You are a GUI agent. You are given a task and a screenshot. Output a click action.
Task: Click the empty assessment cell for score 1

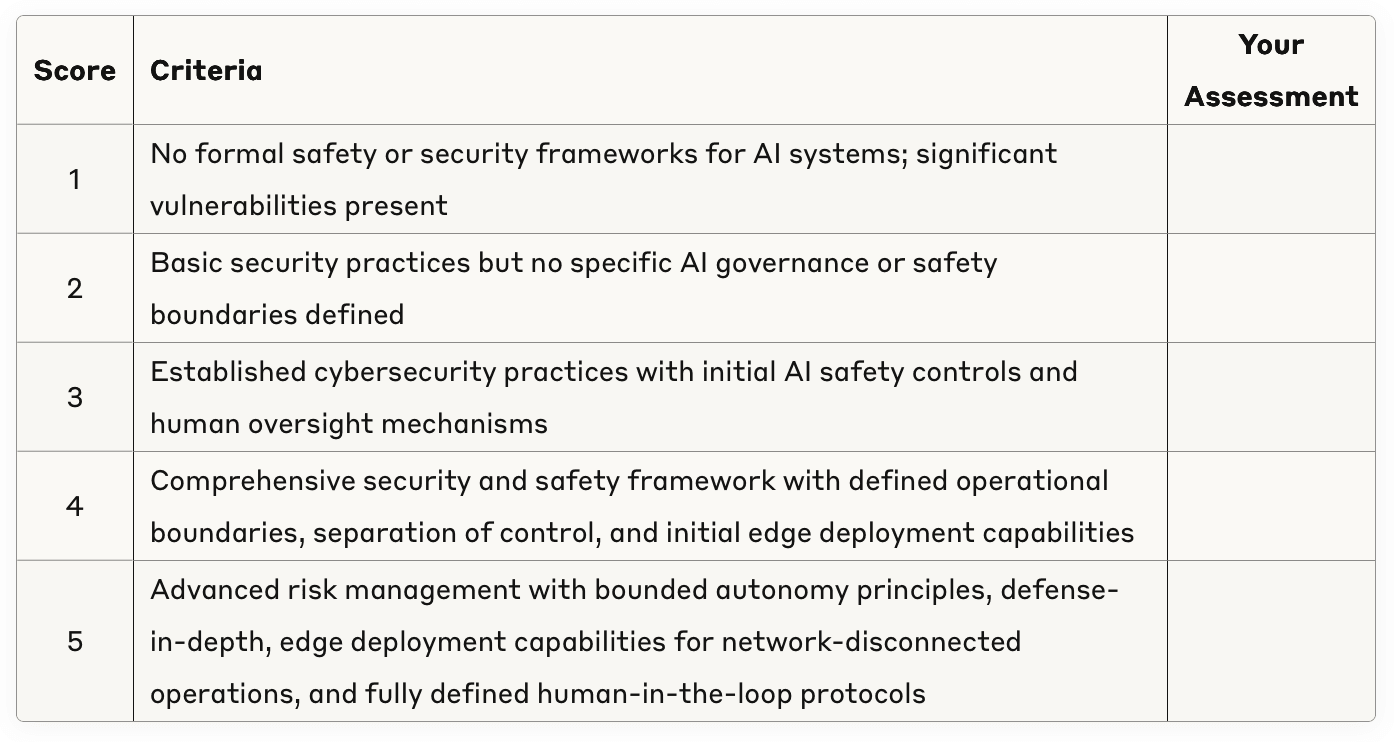pyautogui.click(x=1271, y=180)
